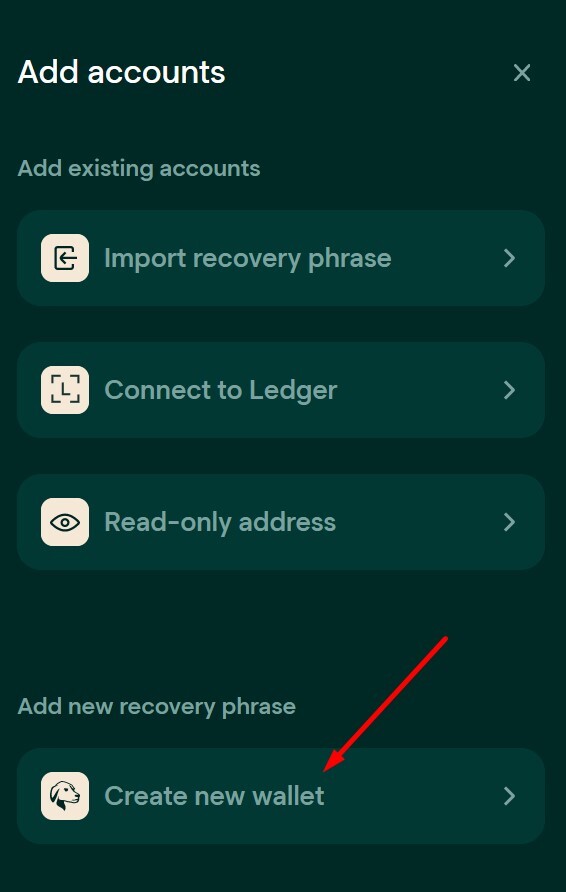Open the Read-only address option text
566x892 pixels.
220,522
